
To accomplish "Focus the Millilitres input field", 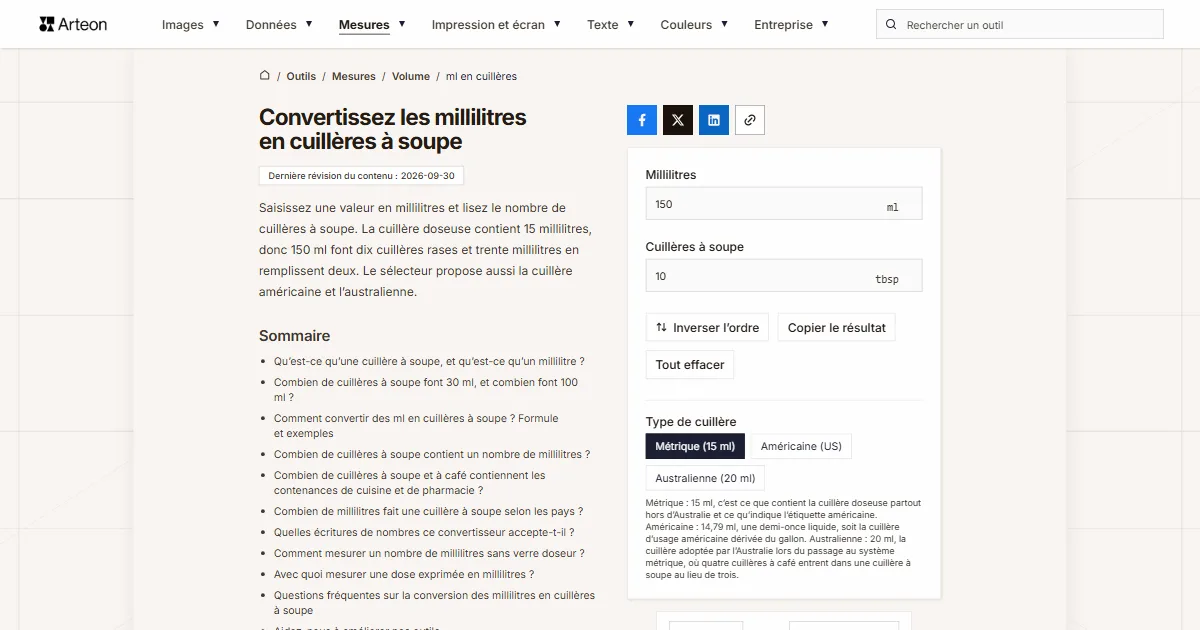I will [x=784, y=204].
